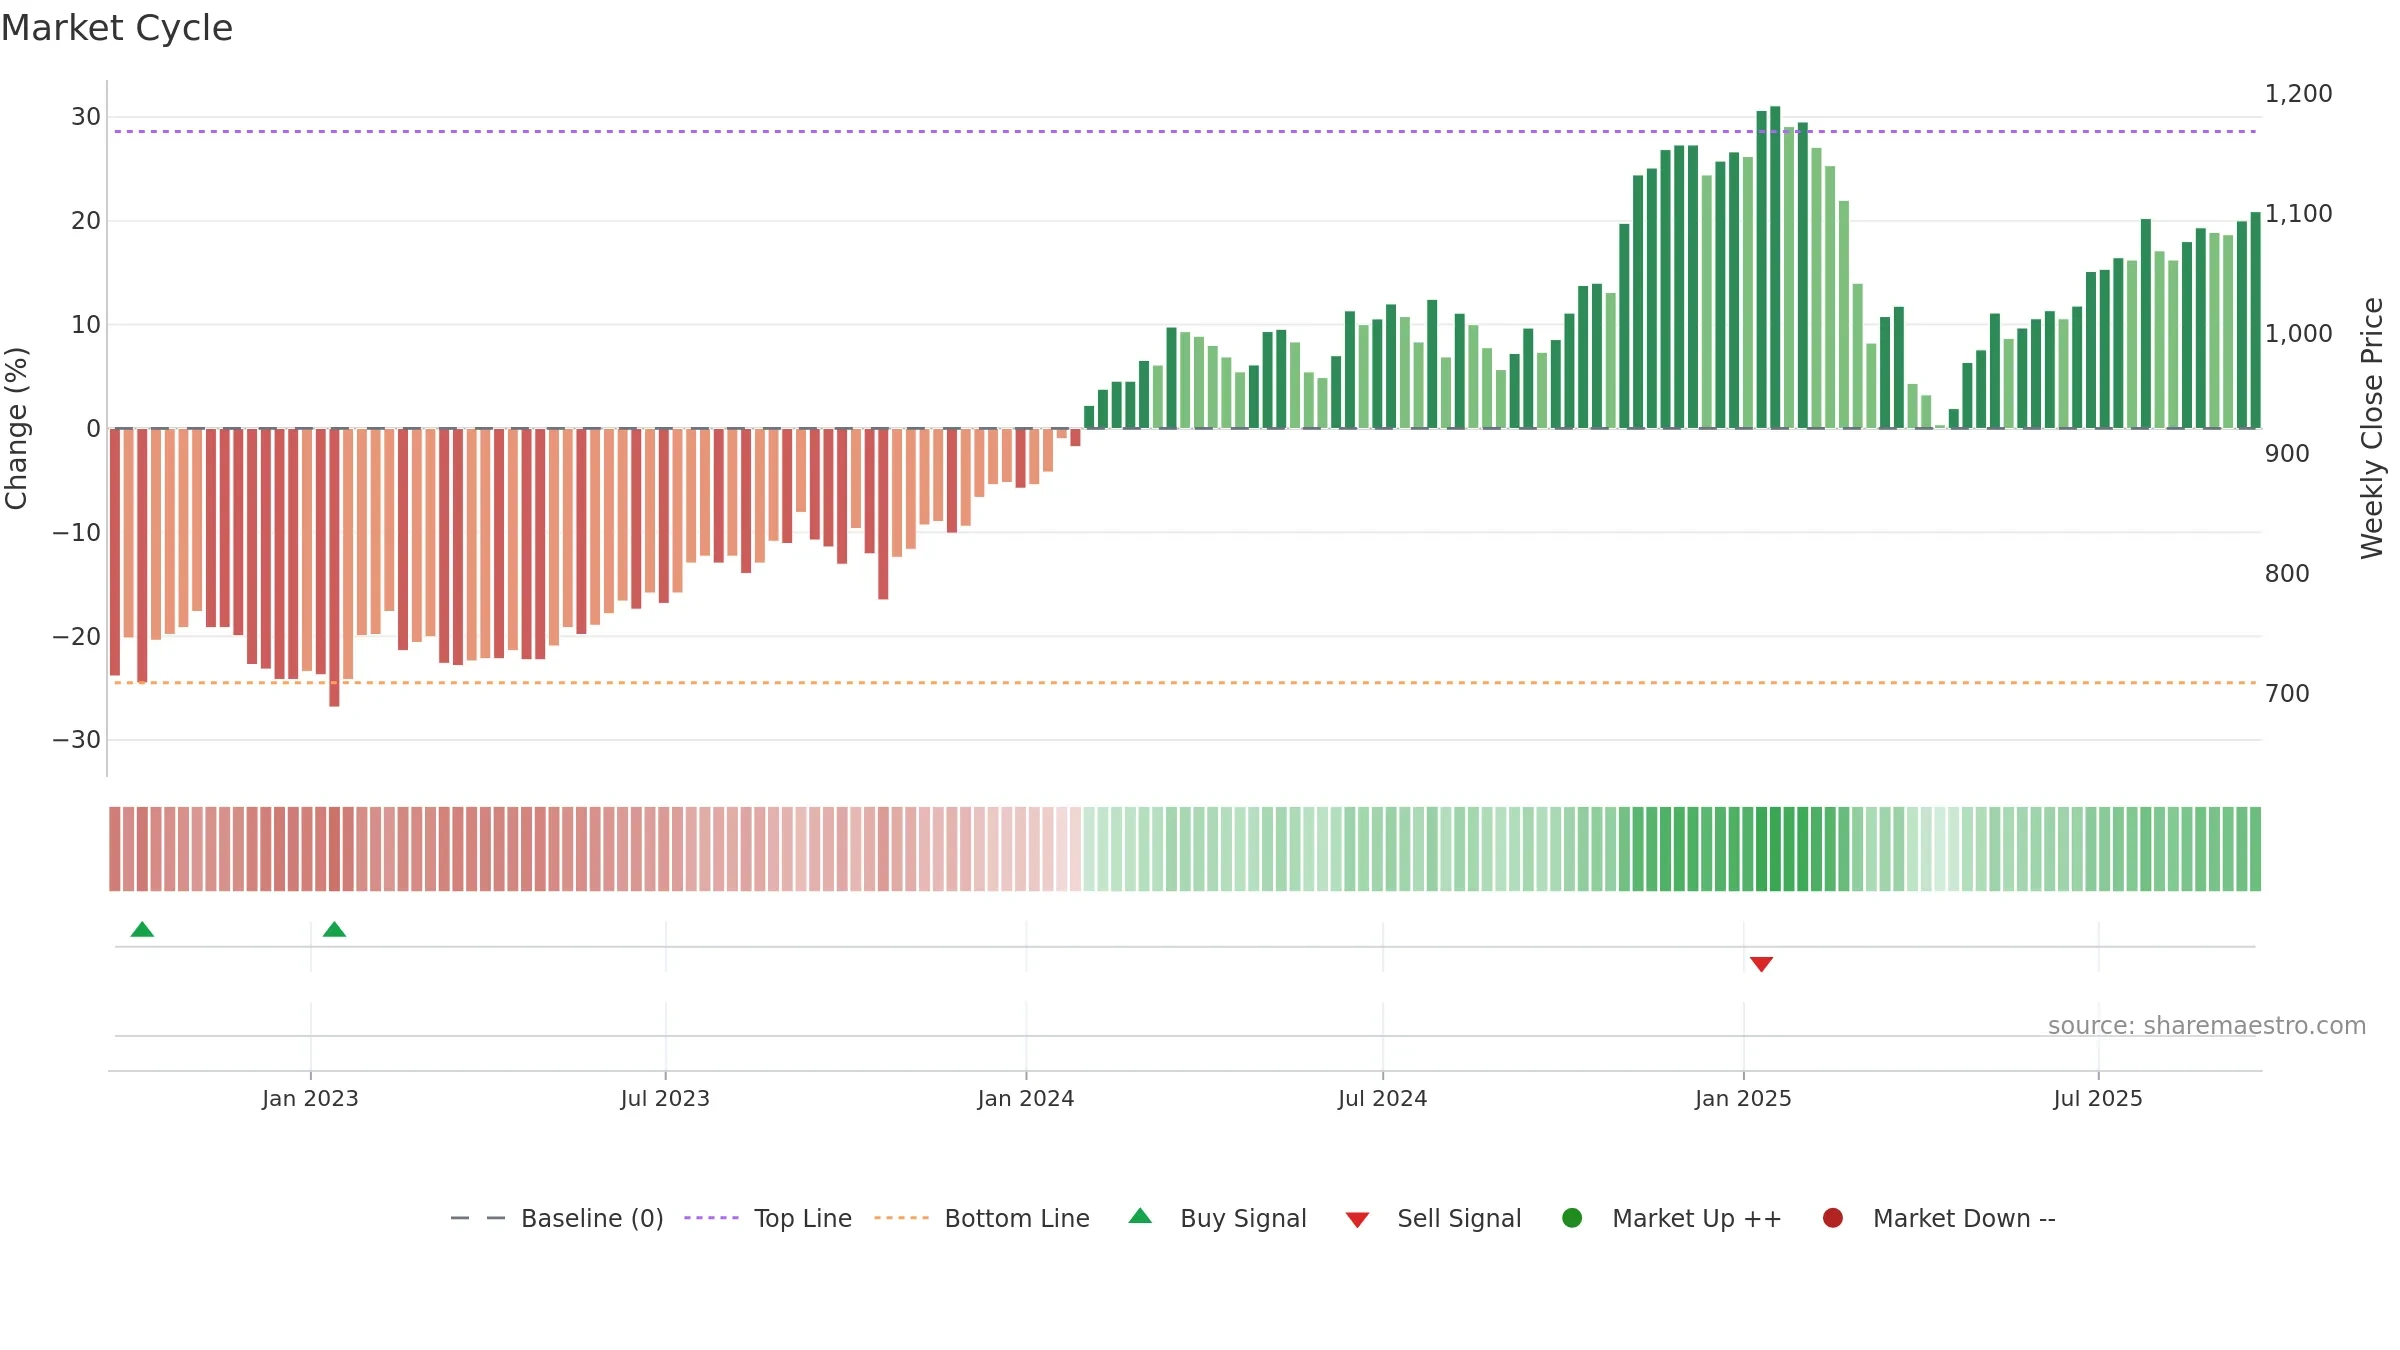Viewport: 2400px width, 1350px height.
Task: Click the gray Baseline legend dash sample
Action: [477, 1218]
